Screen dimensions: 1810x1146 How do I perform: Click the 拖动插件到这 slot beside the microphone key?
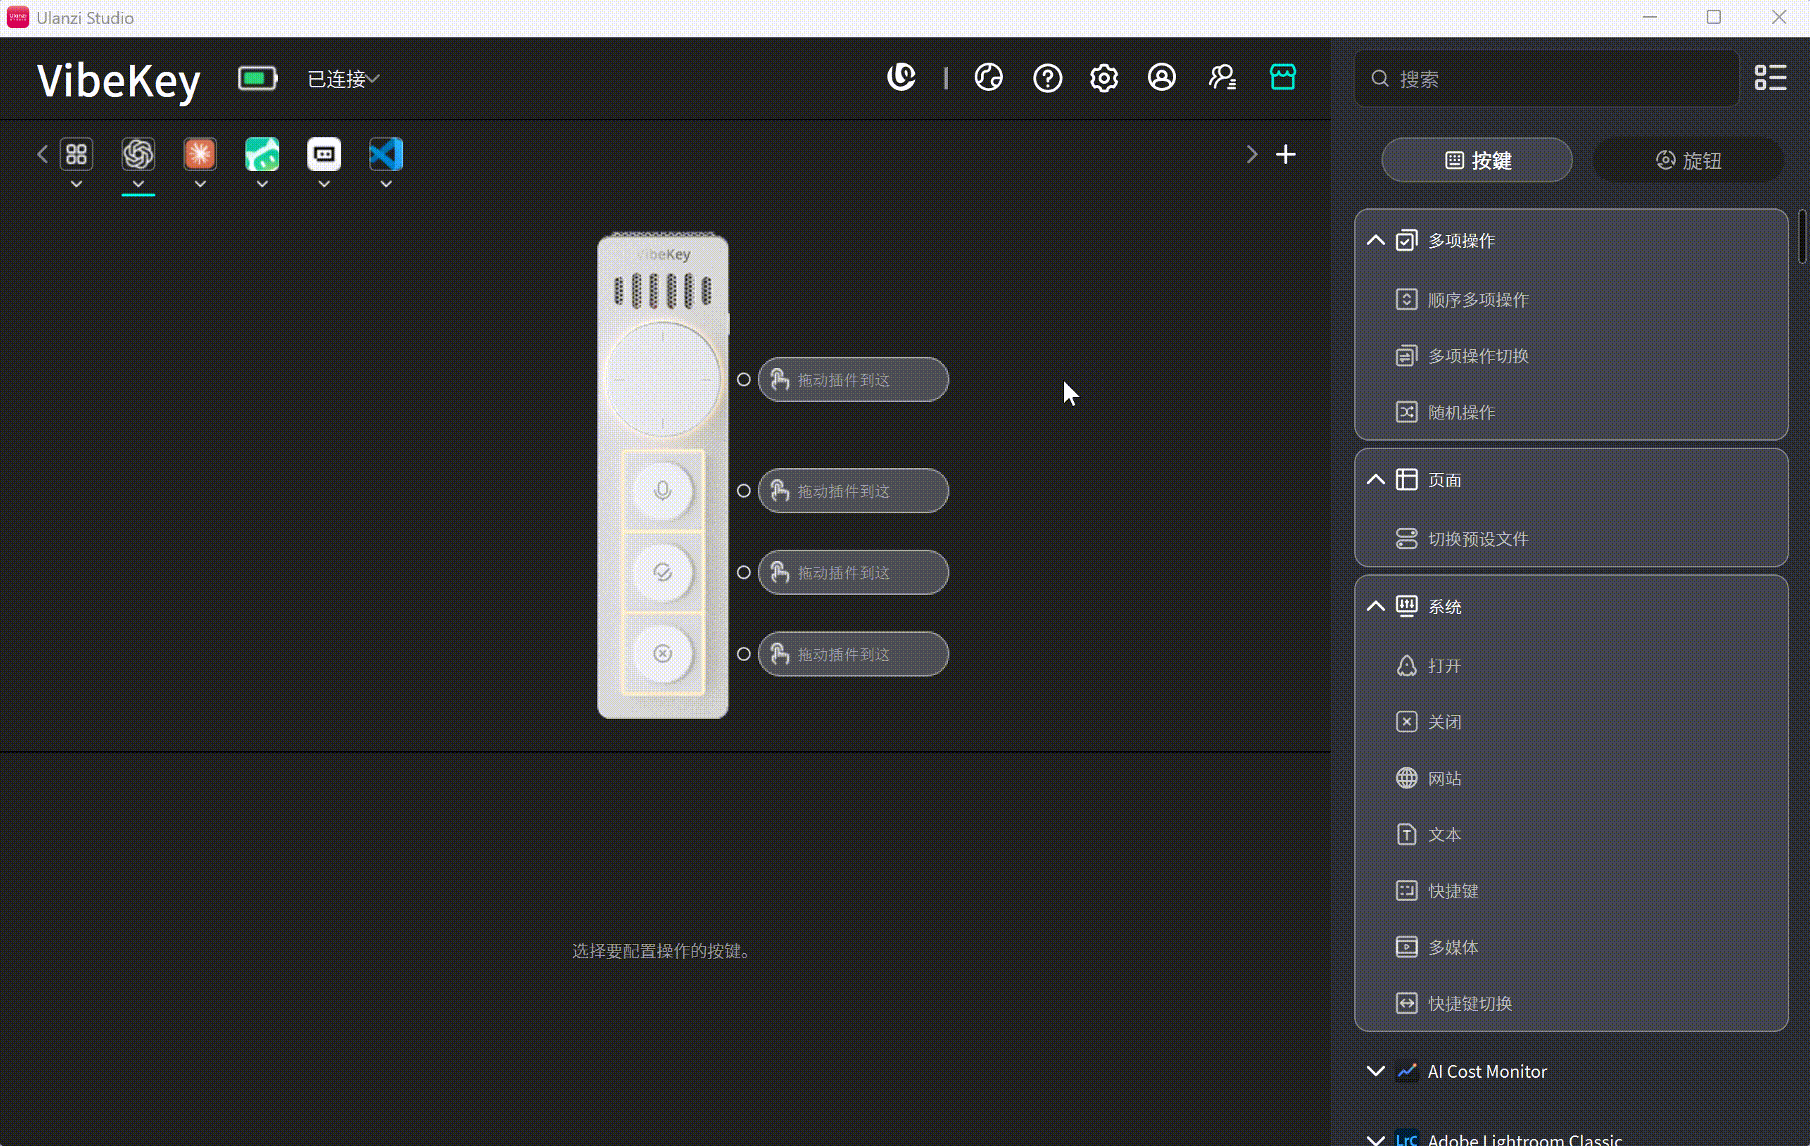[853, 491]
